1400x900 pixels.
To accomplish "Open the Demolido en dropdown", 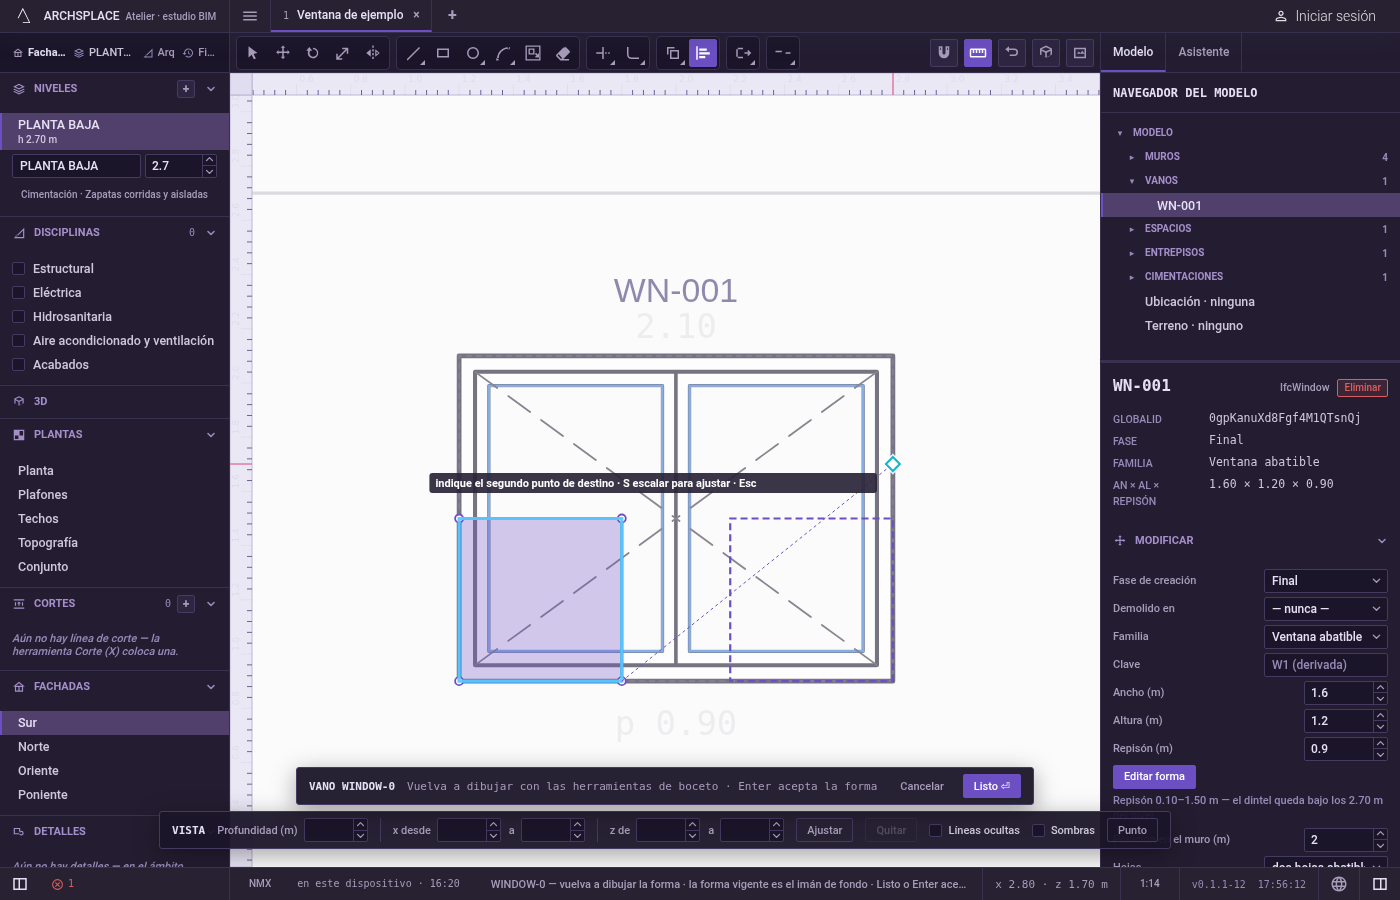I will (1326, 609).
